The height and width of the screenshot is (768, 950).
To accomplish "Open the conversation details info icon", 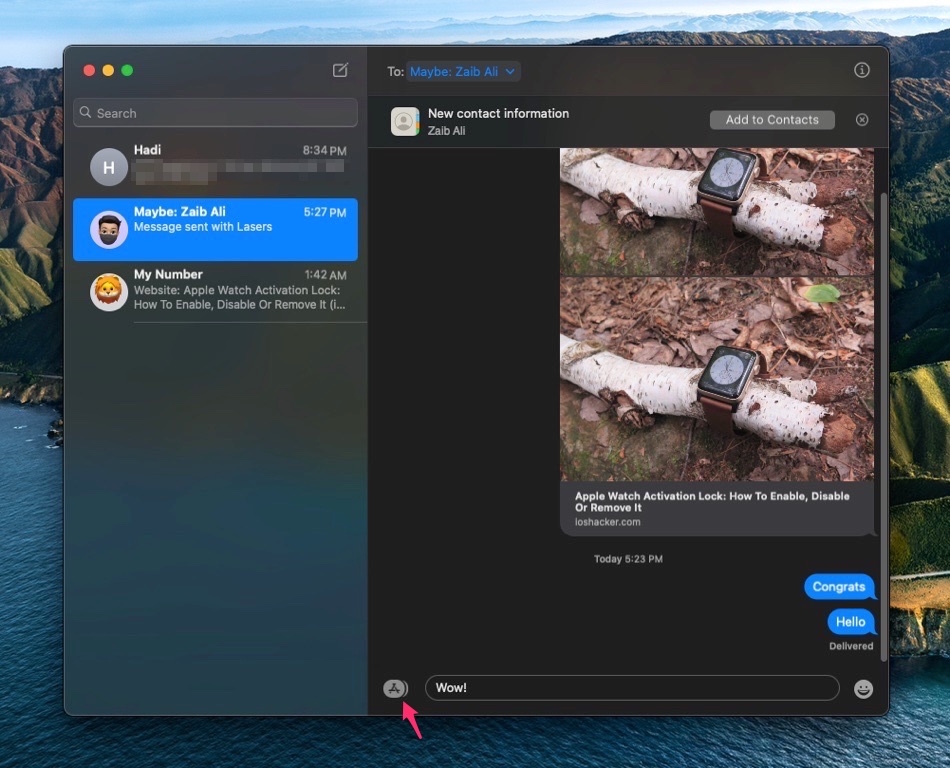I will 862,70.
